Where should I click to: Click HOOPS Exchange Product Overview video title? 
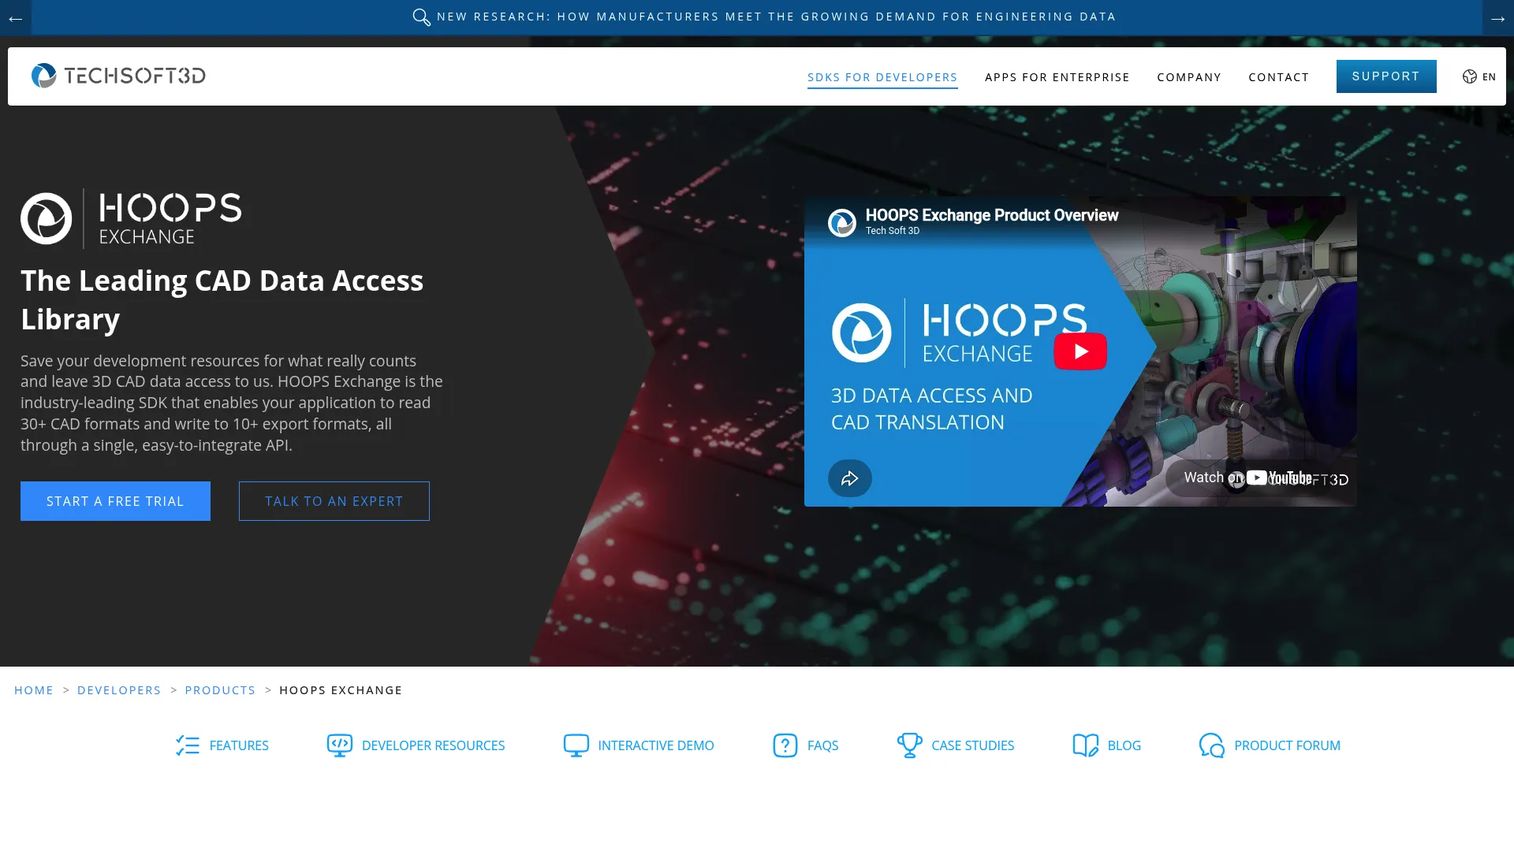[x=992, y=215]
